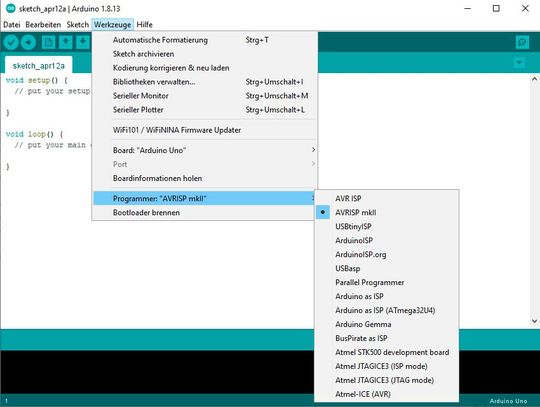
Task: Open Serieller Plotter
Action: tap(205, 110)
